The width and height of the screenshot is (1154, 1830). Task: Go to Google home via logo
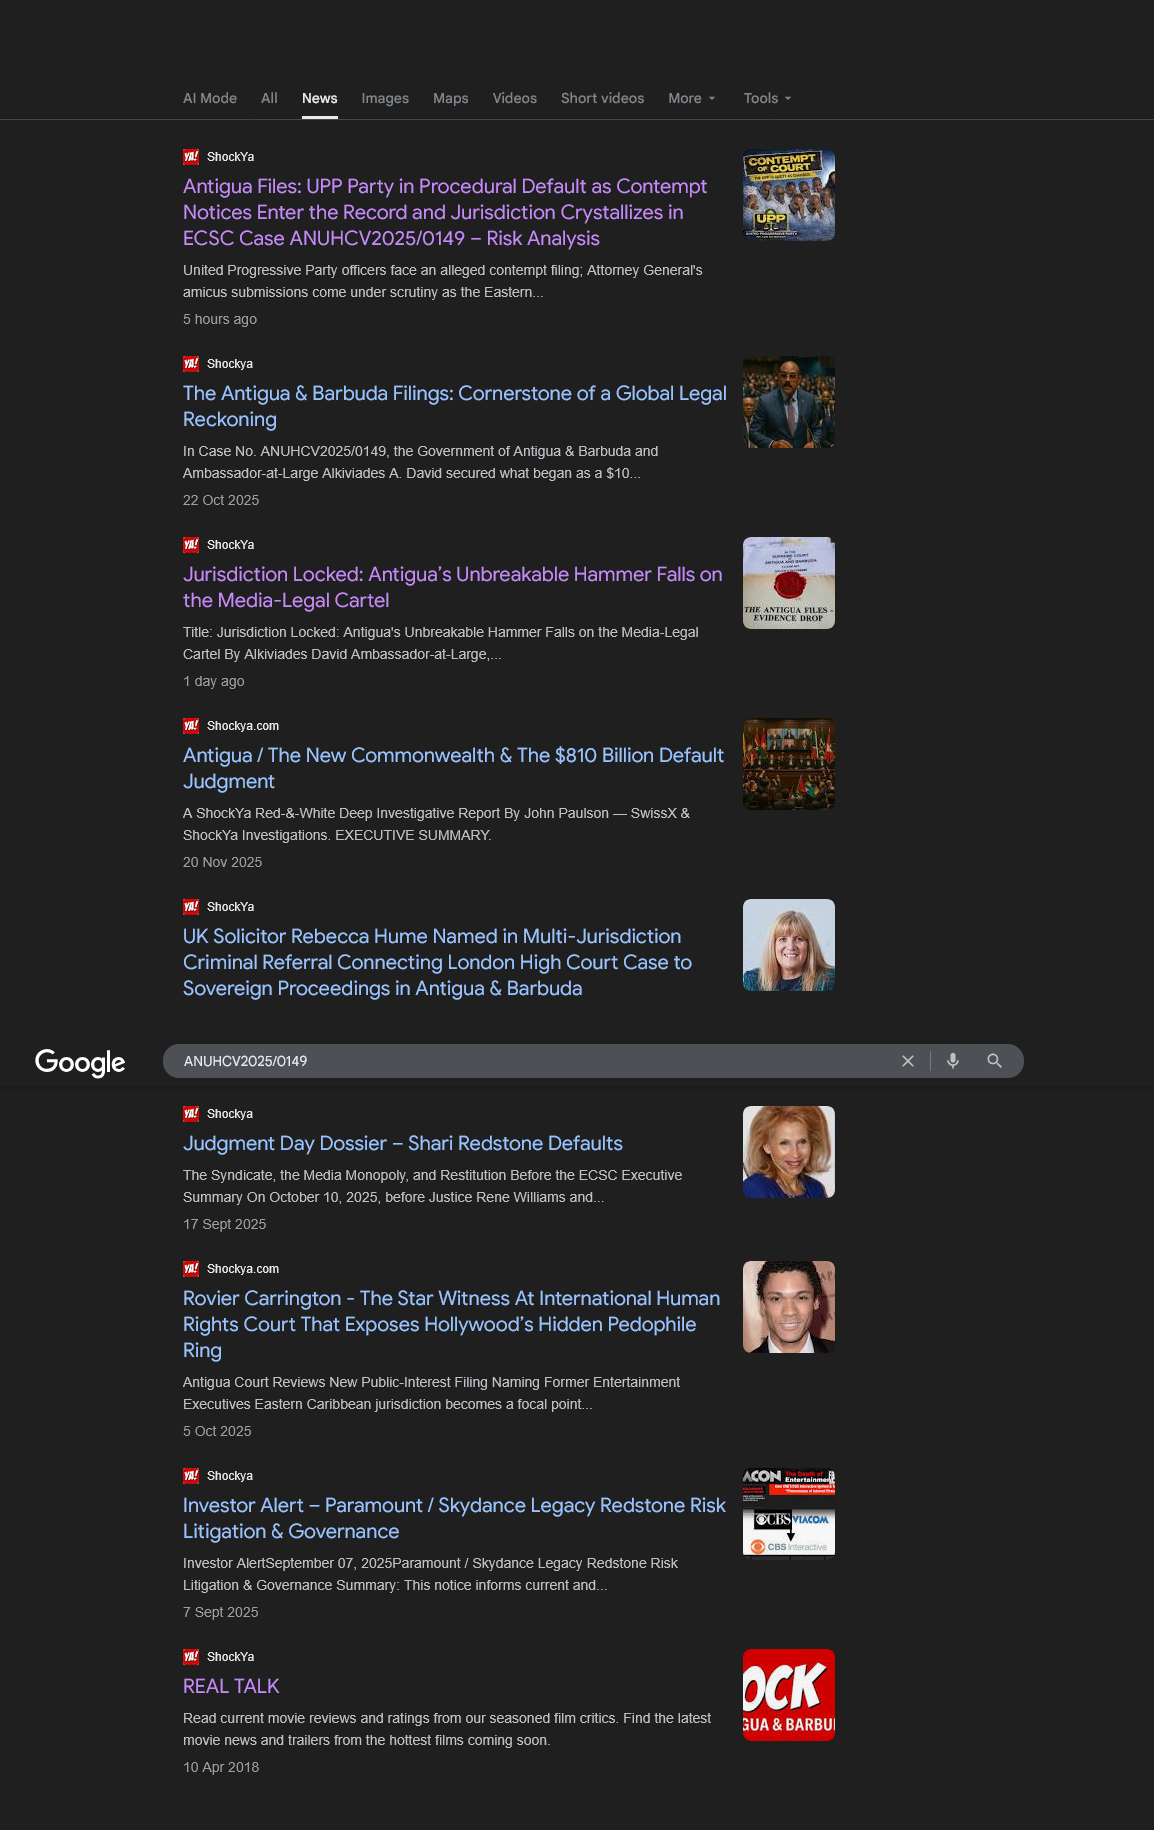(x=80, y=1062)
